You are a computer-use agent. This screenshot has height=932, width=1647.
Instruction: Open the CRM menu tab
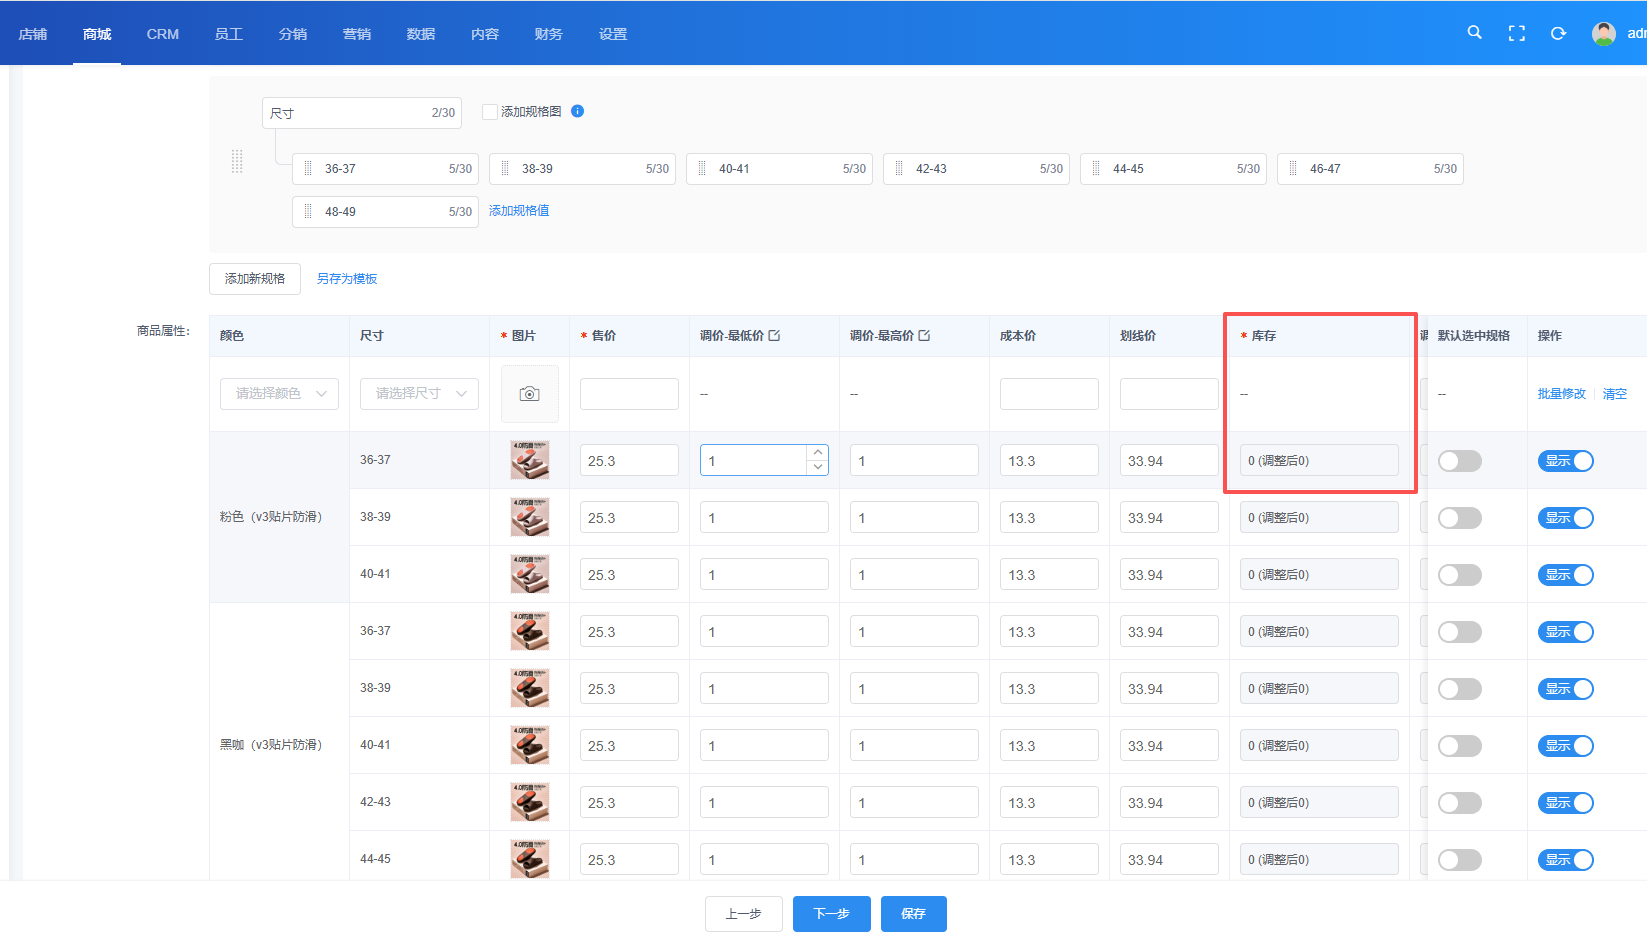coord(162,34)
